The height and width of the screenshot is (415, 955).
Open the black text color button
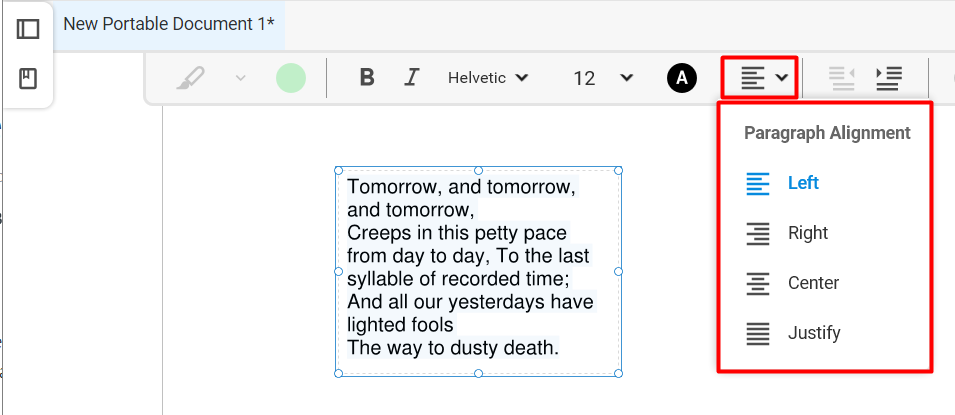(682, 78)
